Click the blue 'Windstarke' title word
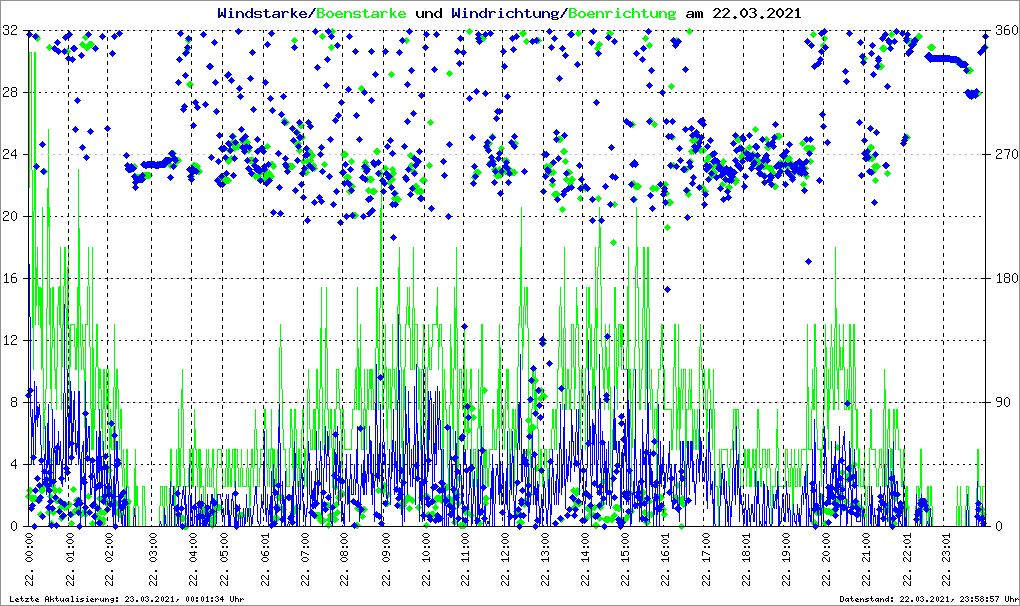 [265, 14]
